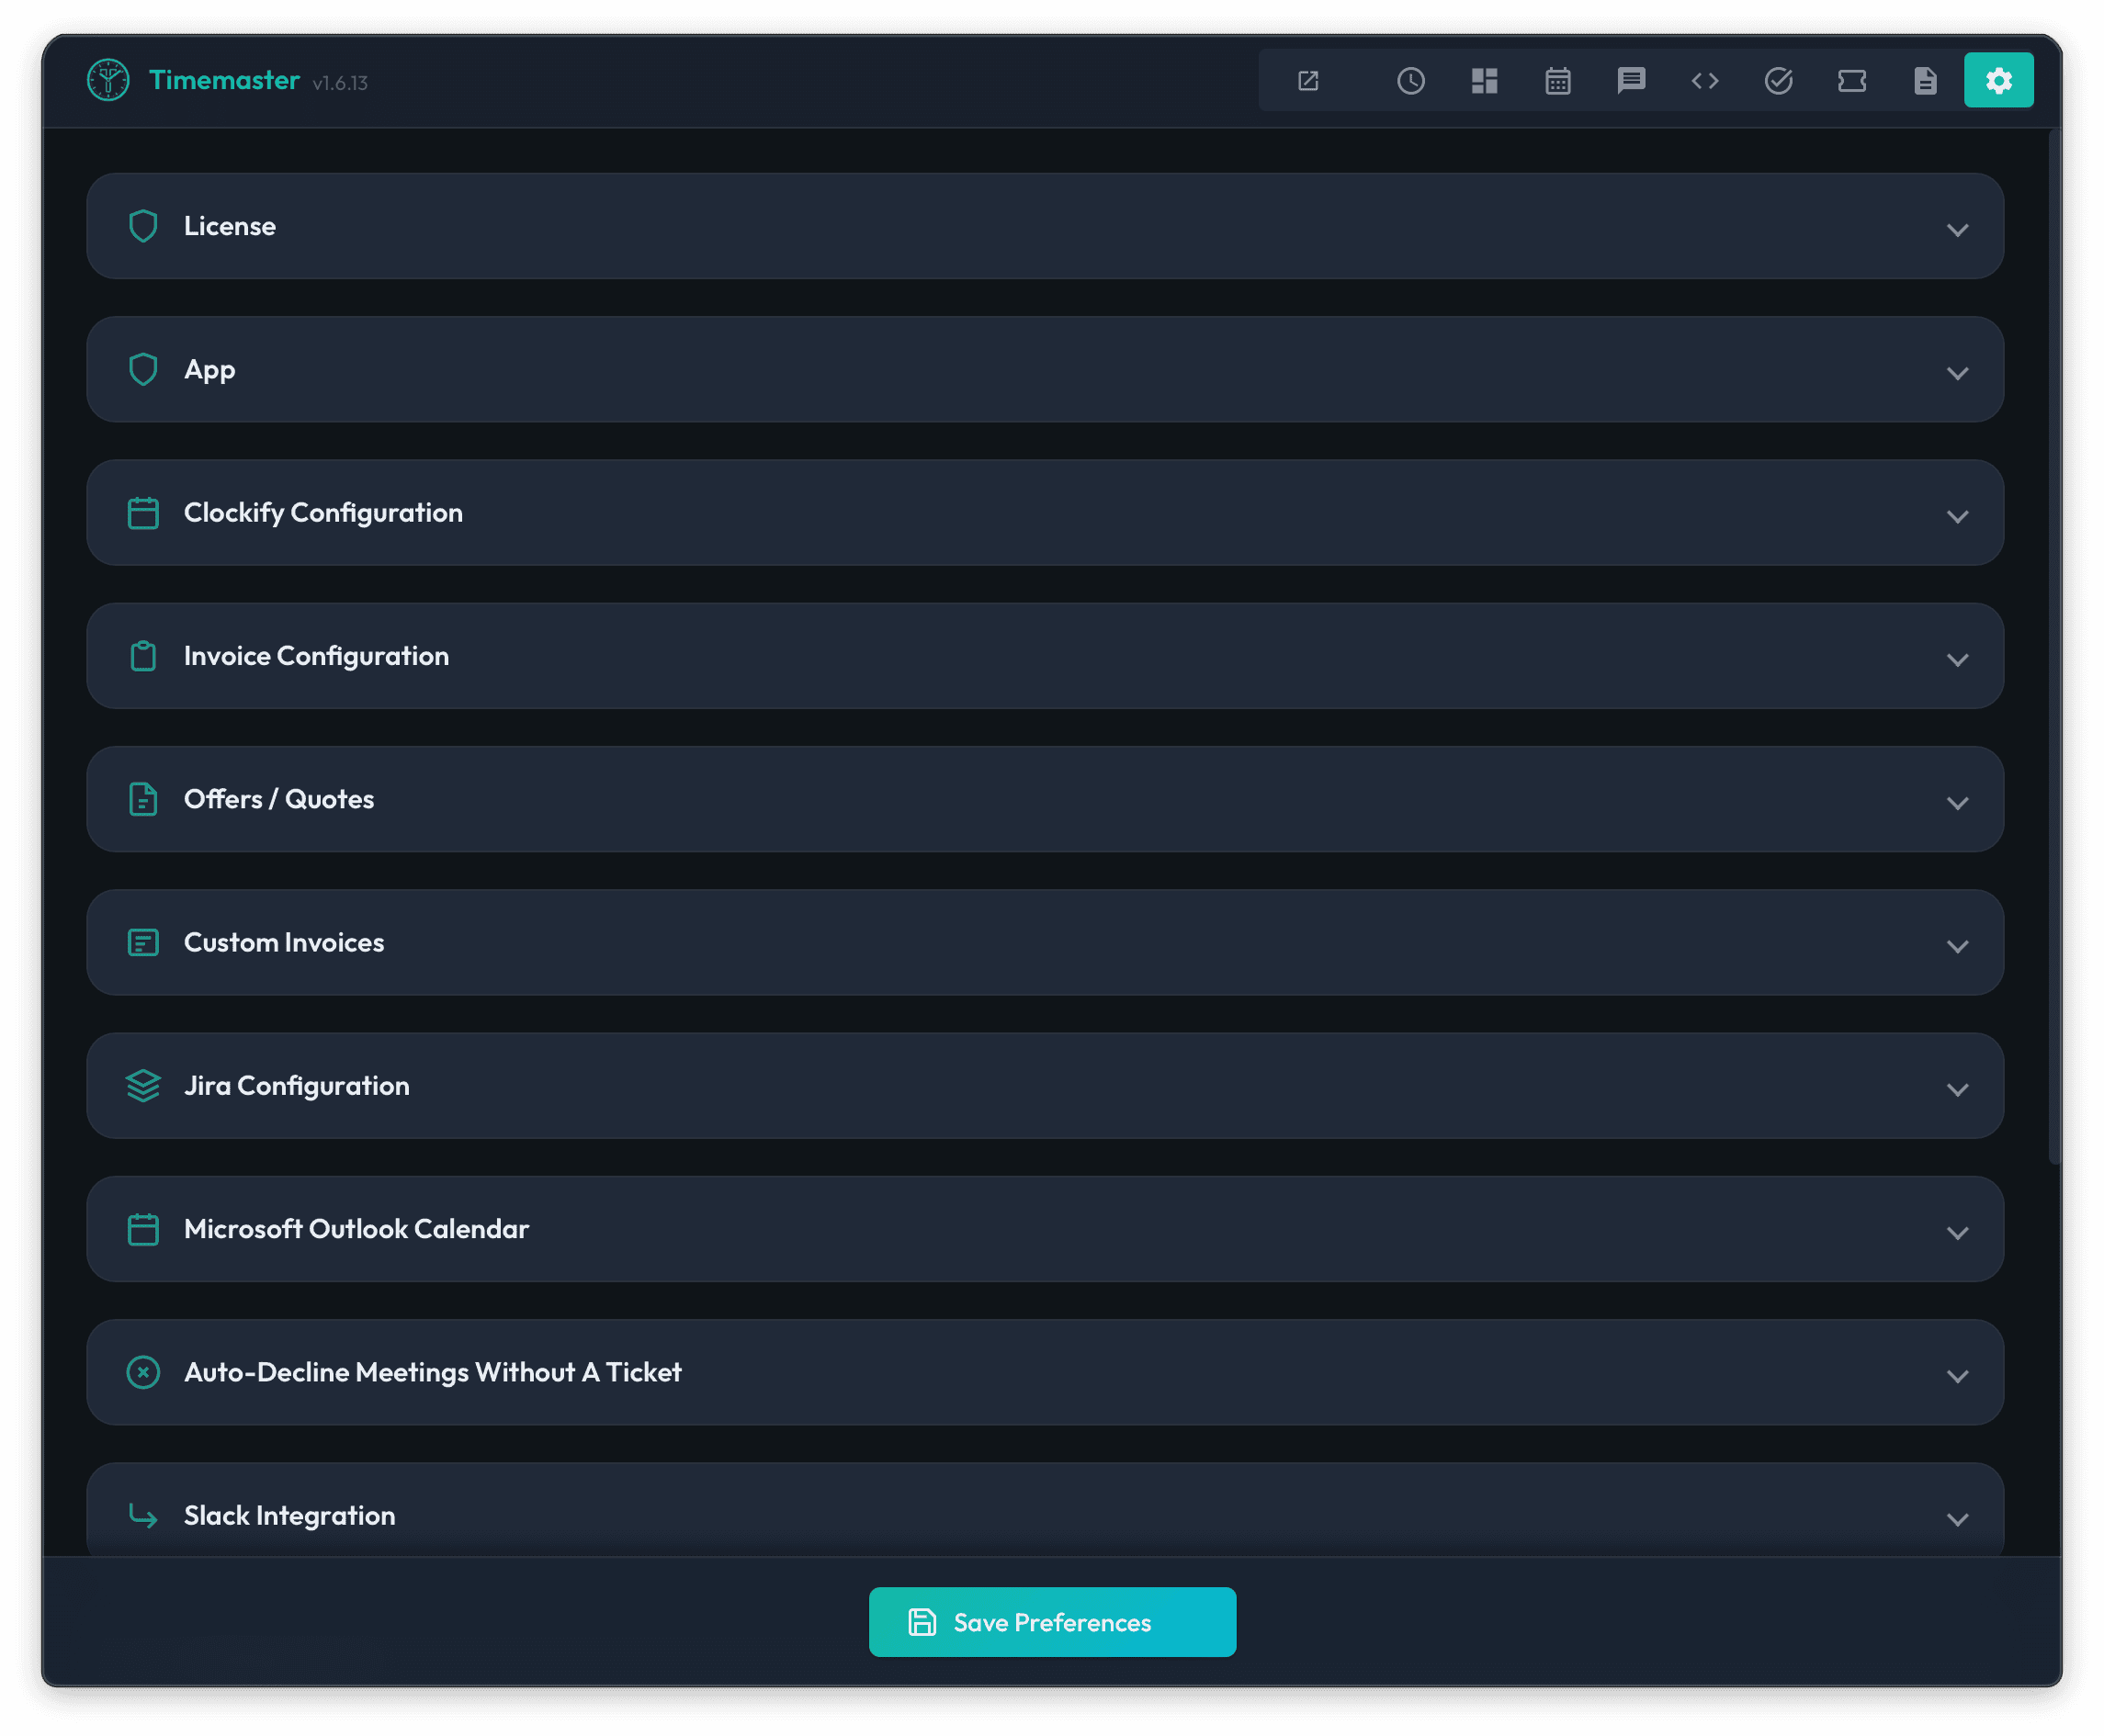Click the Microsoft Outlook Calendar heading
The image size is (2104, 1736).
(356, 1229)
